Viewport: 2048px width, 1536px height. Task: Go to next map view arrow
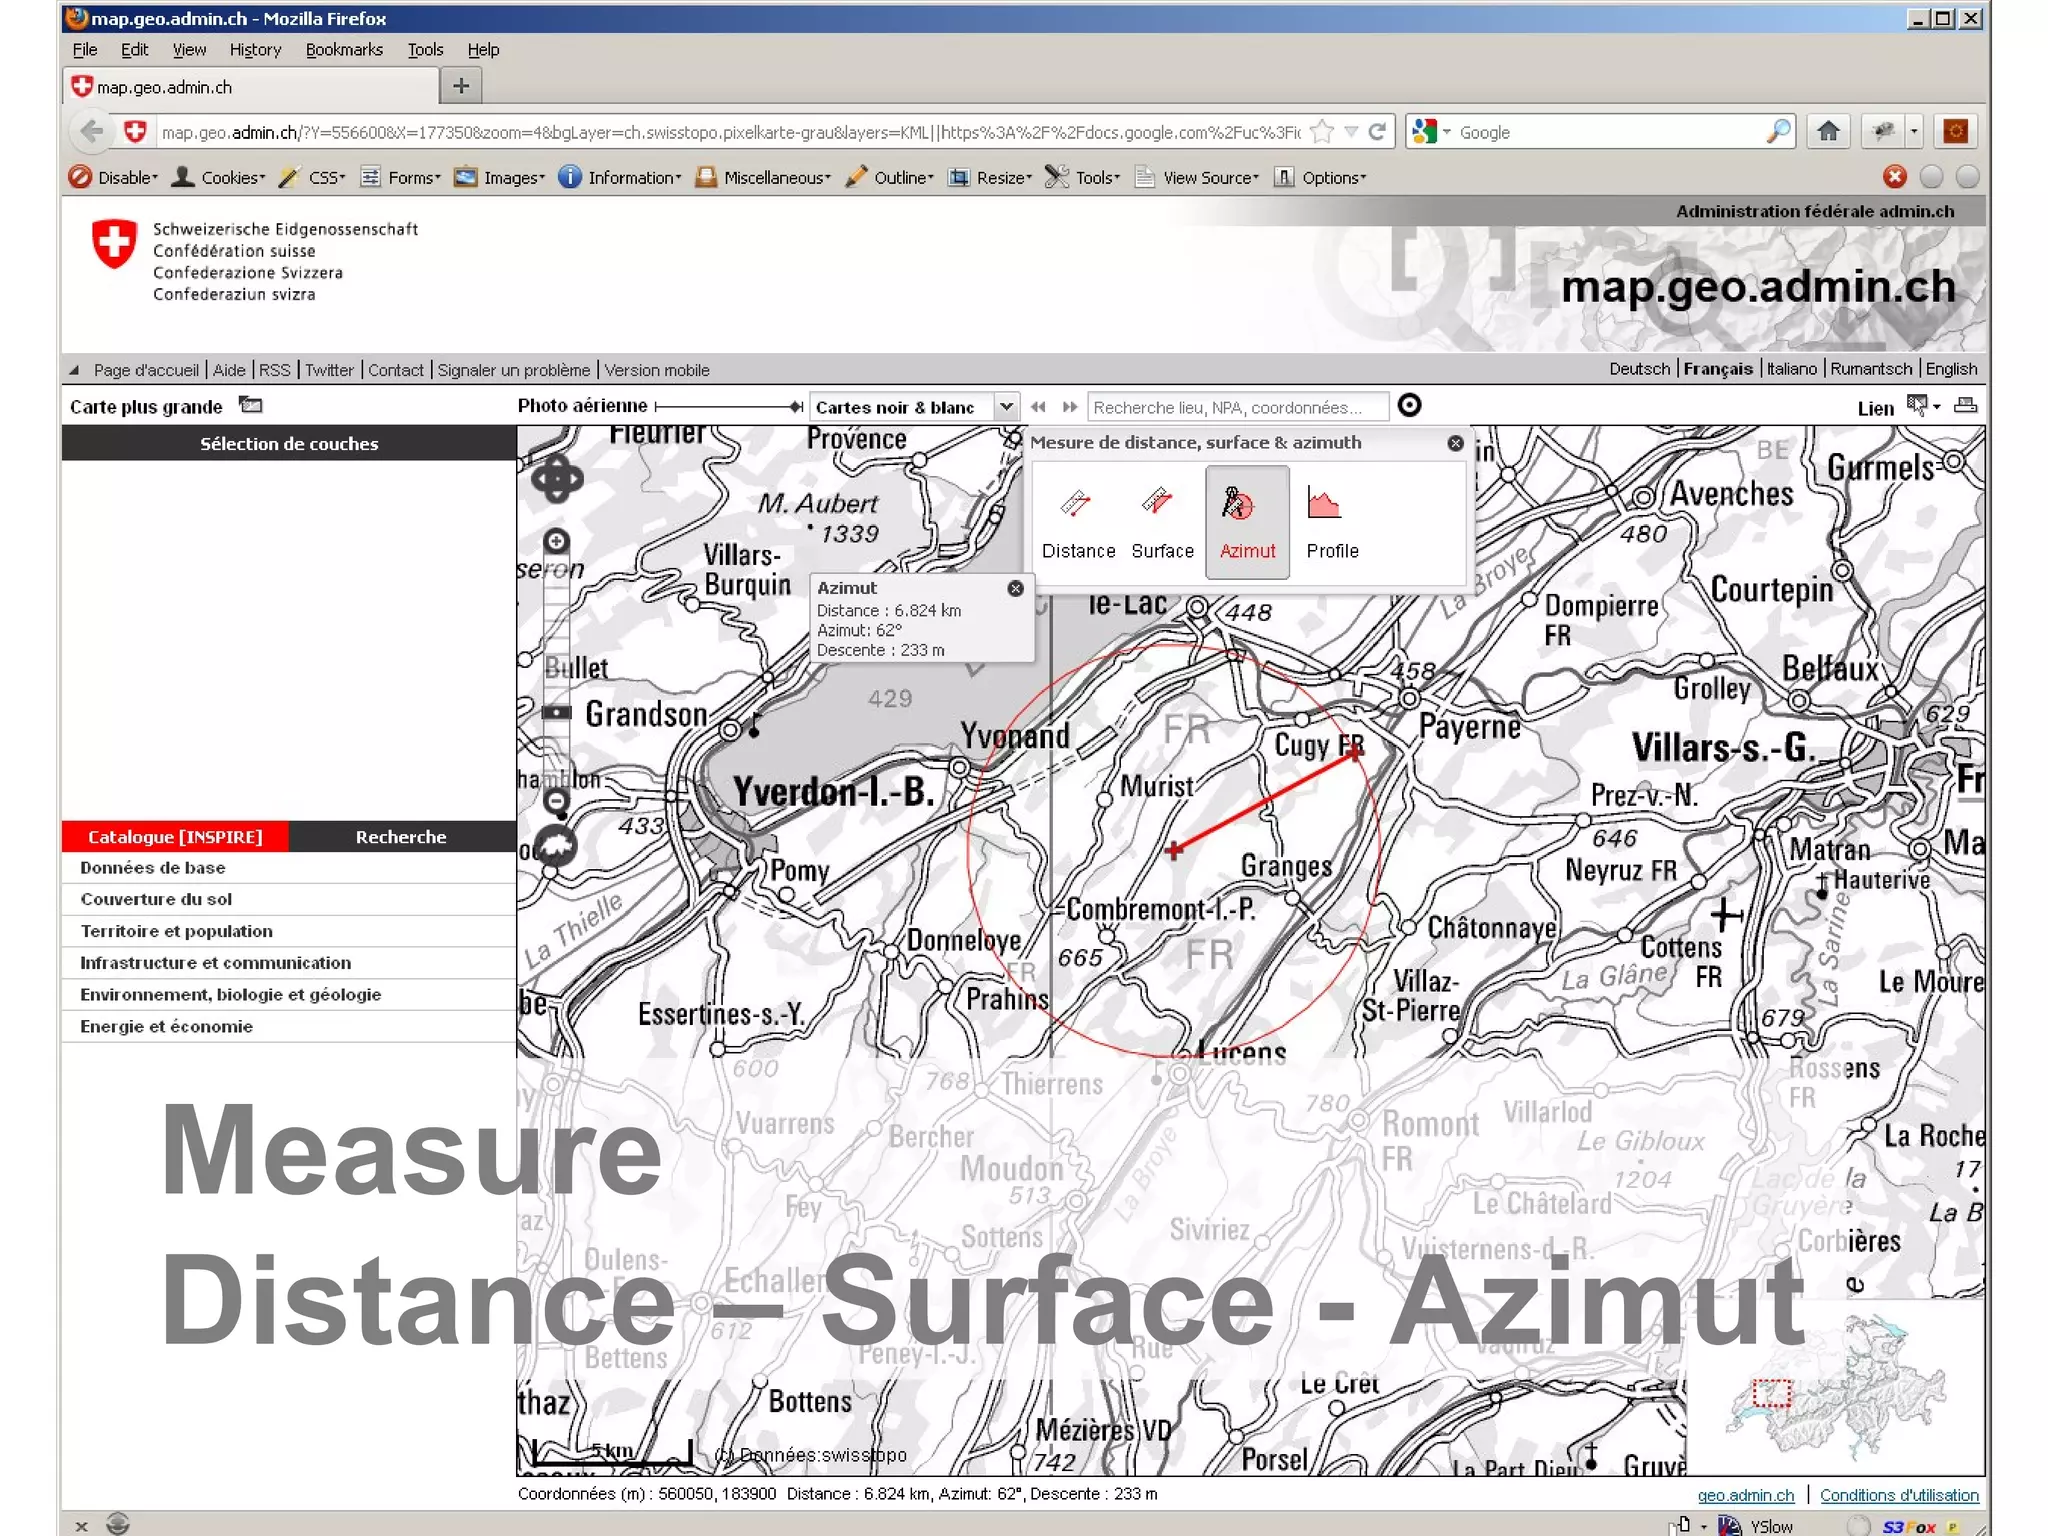(x=1070, y=407)
